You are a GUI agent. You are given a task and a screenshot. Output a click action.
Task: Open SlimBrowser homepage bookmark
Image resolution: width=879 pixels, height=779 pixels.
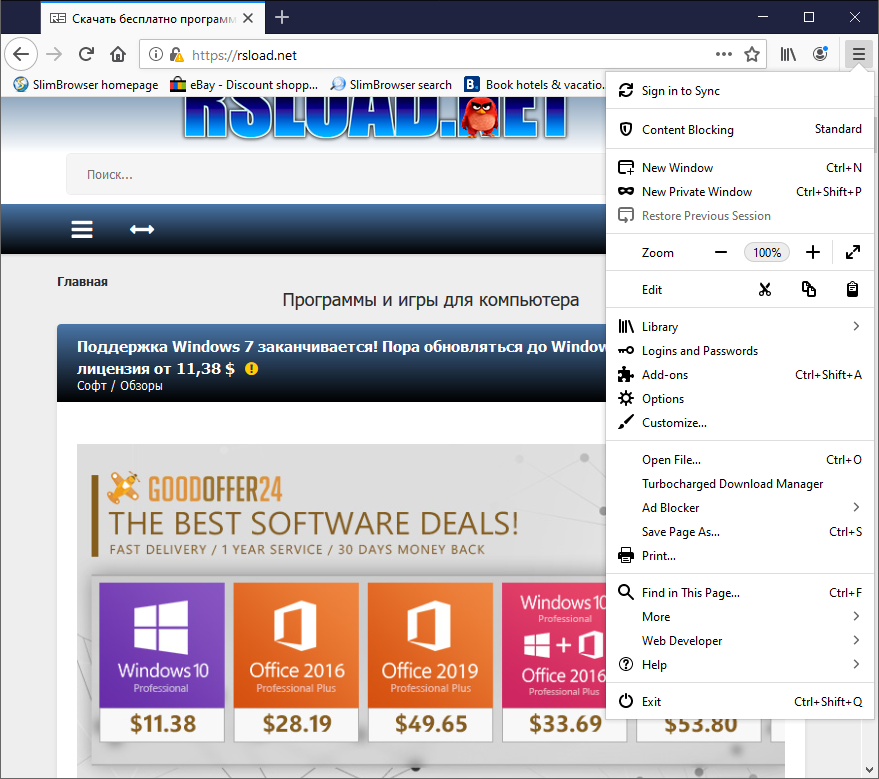pos(86,85)
